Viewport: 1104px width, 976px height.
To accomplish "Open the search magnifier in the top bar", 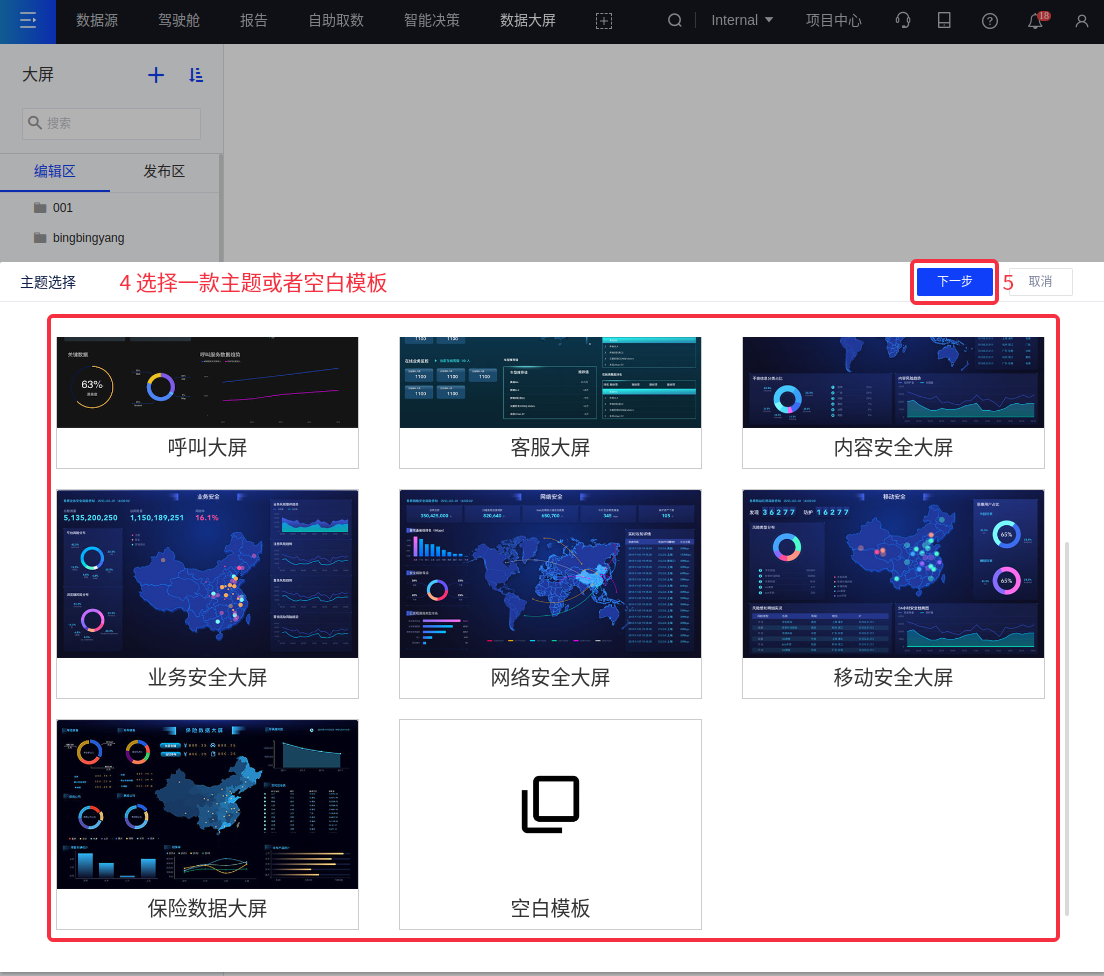I will pyautogui.click(x=675, y=20).
